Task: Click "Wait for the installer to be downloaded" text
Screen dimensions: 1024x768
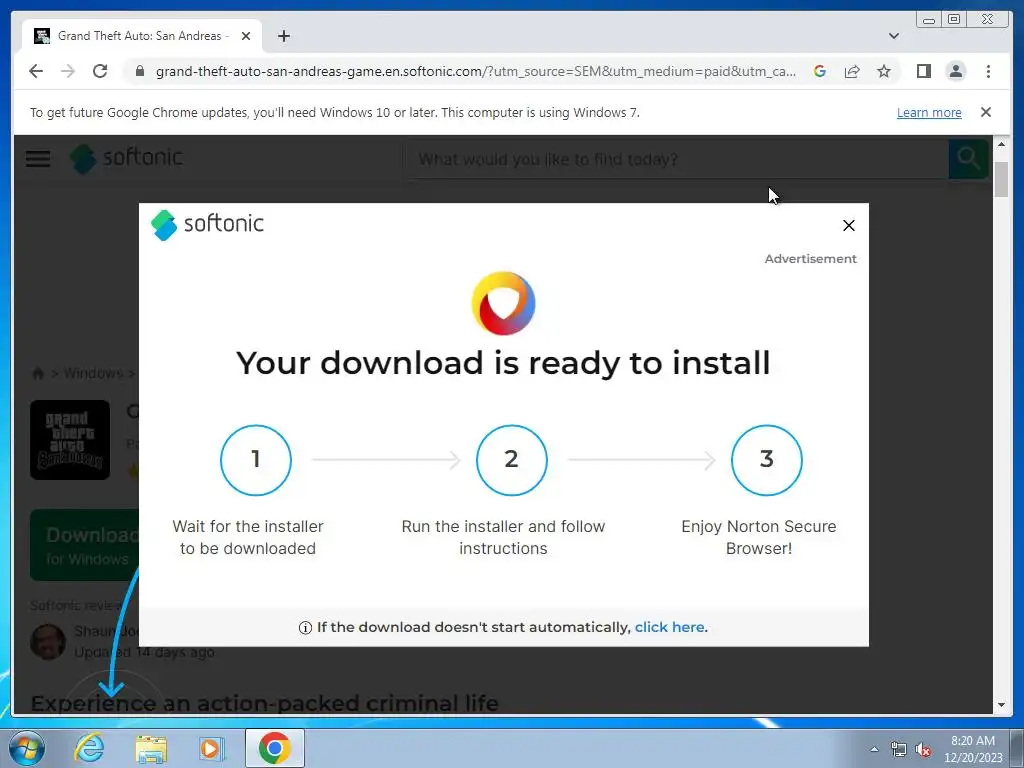Action: click(248, 537)
